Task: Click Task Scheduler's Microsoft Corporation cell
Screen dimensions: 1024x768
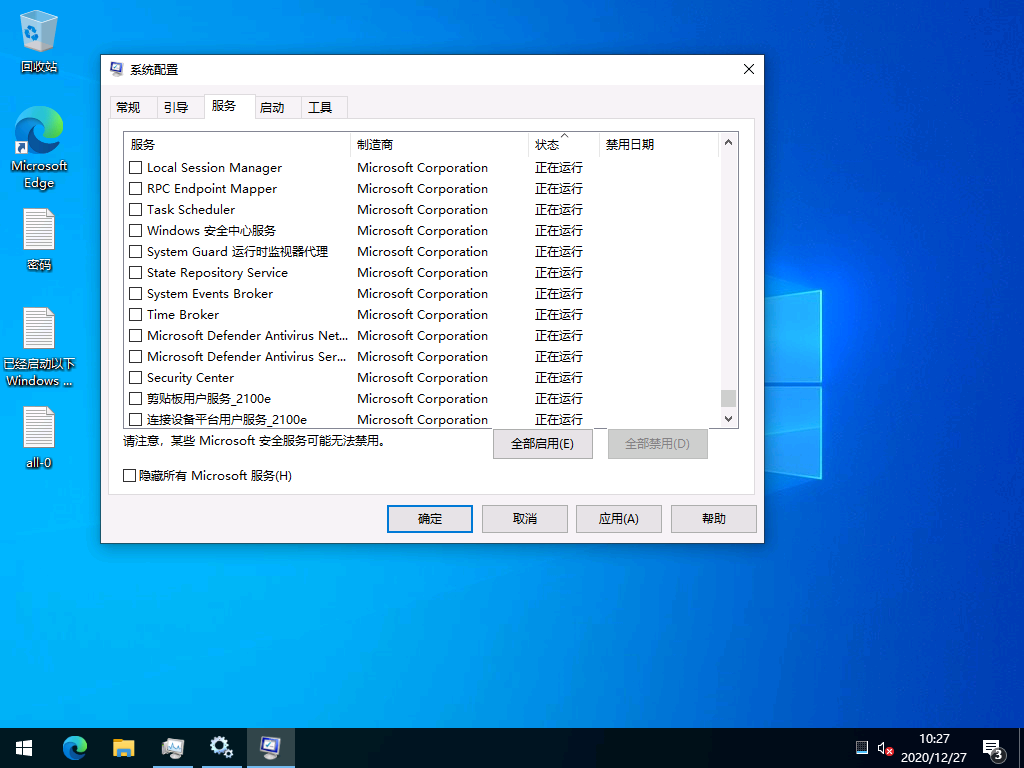Action: point(423,210)
